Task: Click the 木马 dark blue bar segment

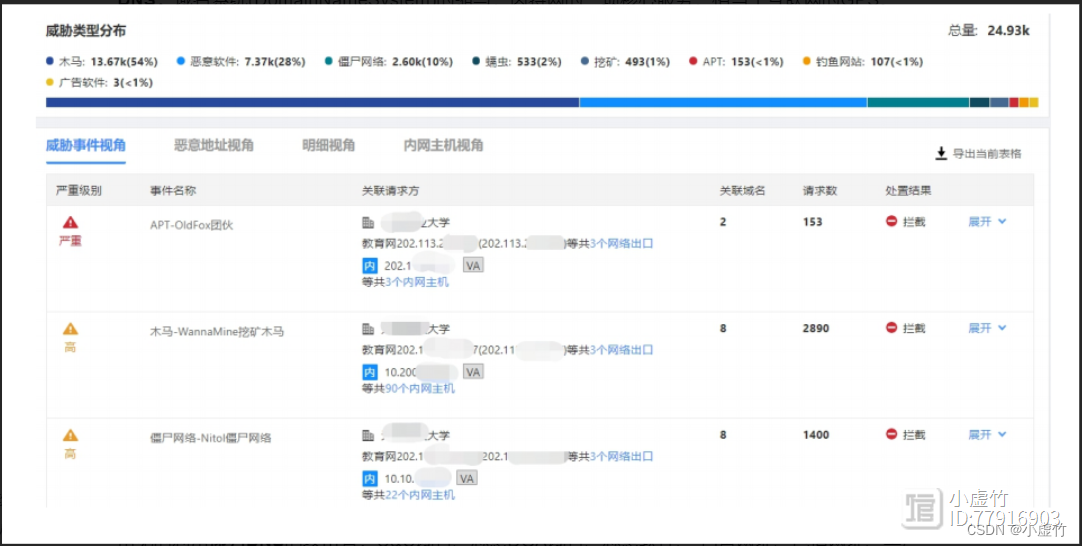Action: 312,102
